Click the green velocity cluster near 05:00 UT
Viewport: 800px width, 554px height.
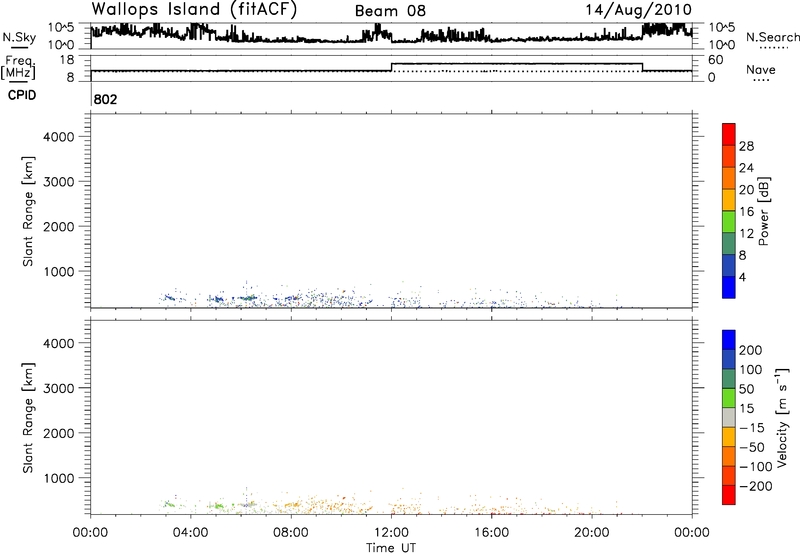(x=218, y=506)
